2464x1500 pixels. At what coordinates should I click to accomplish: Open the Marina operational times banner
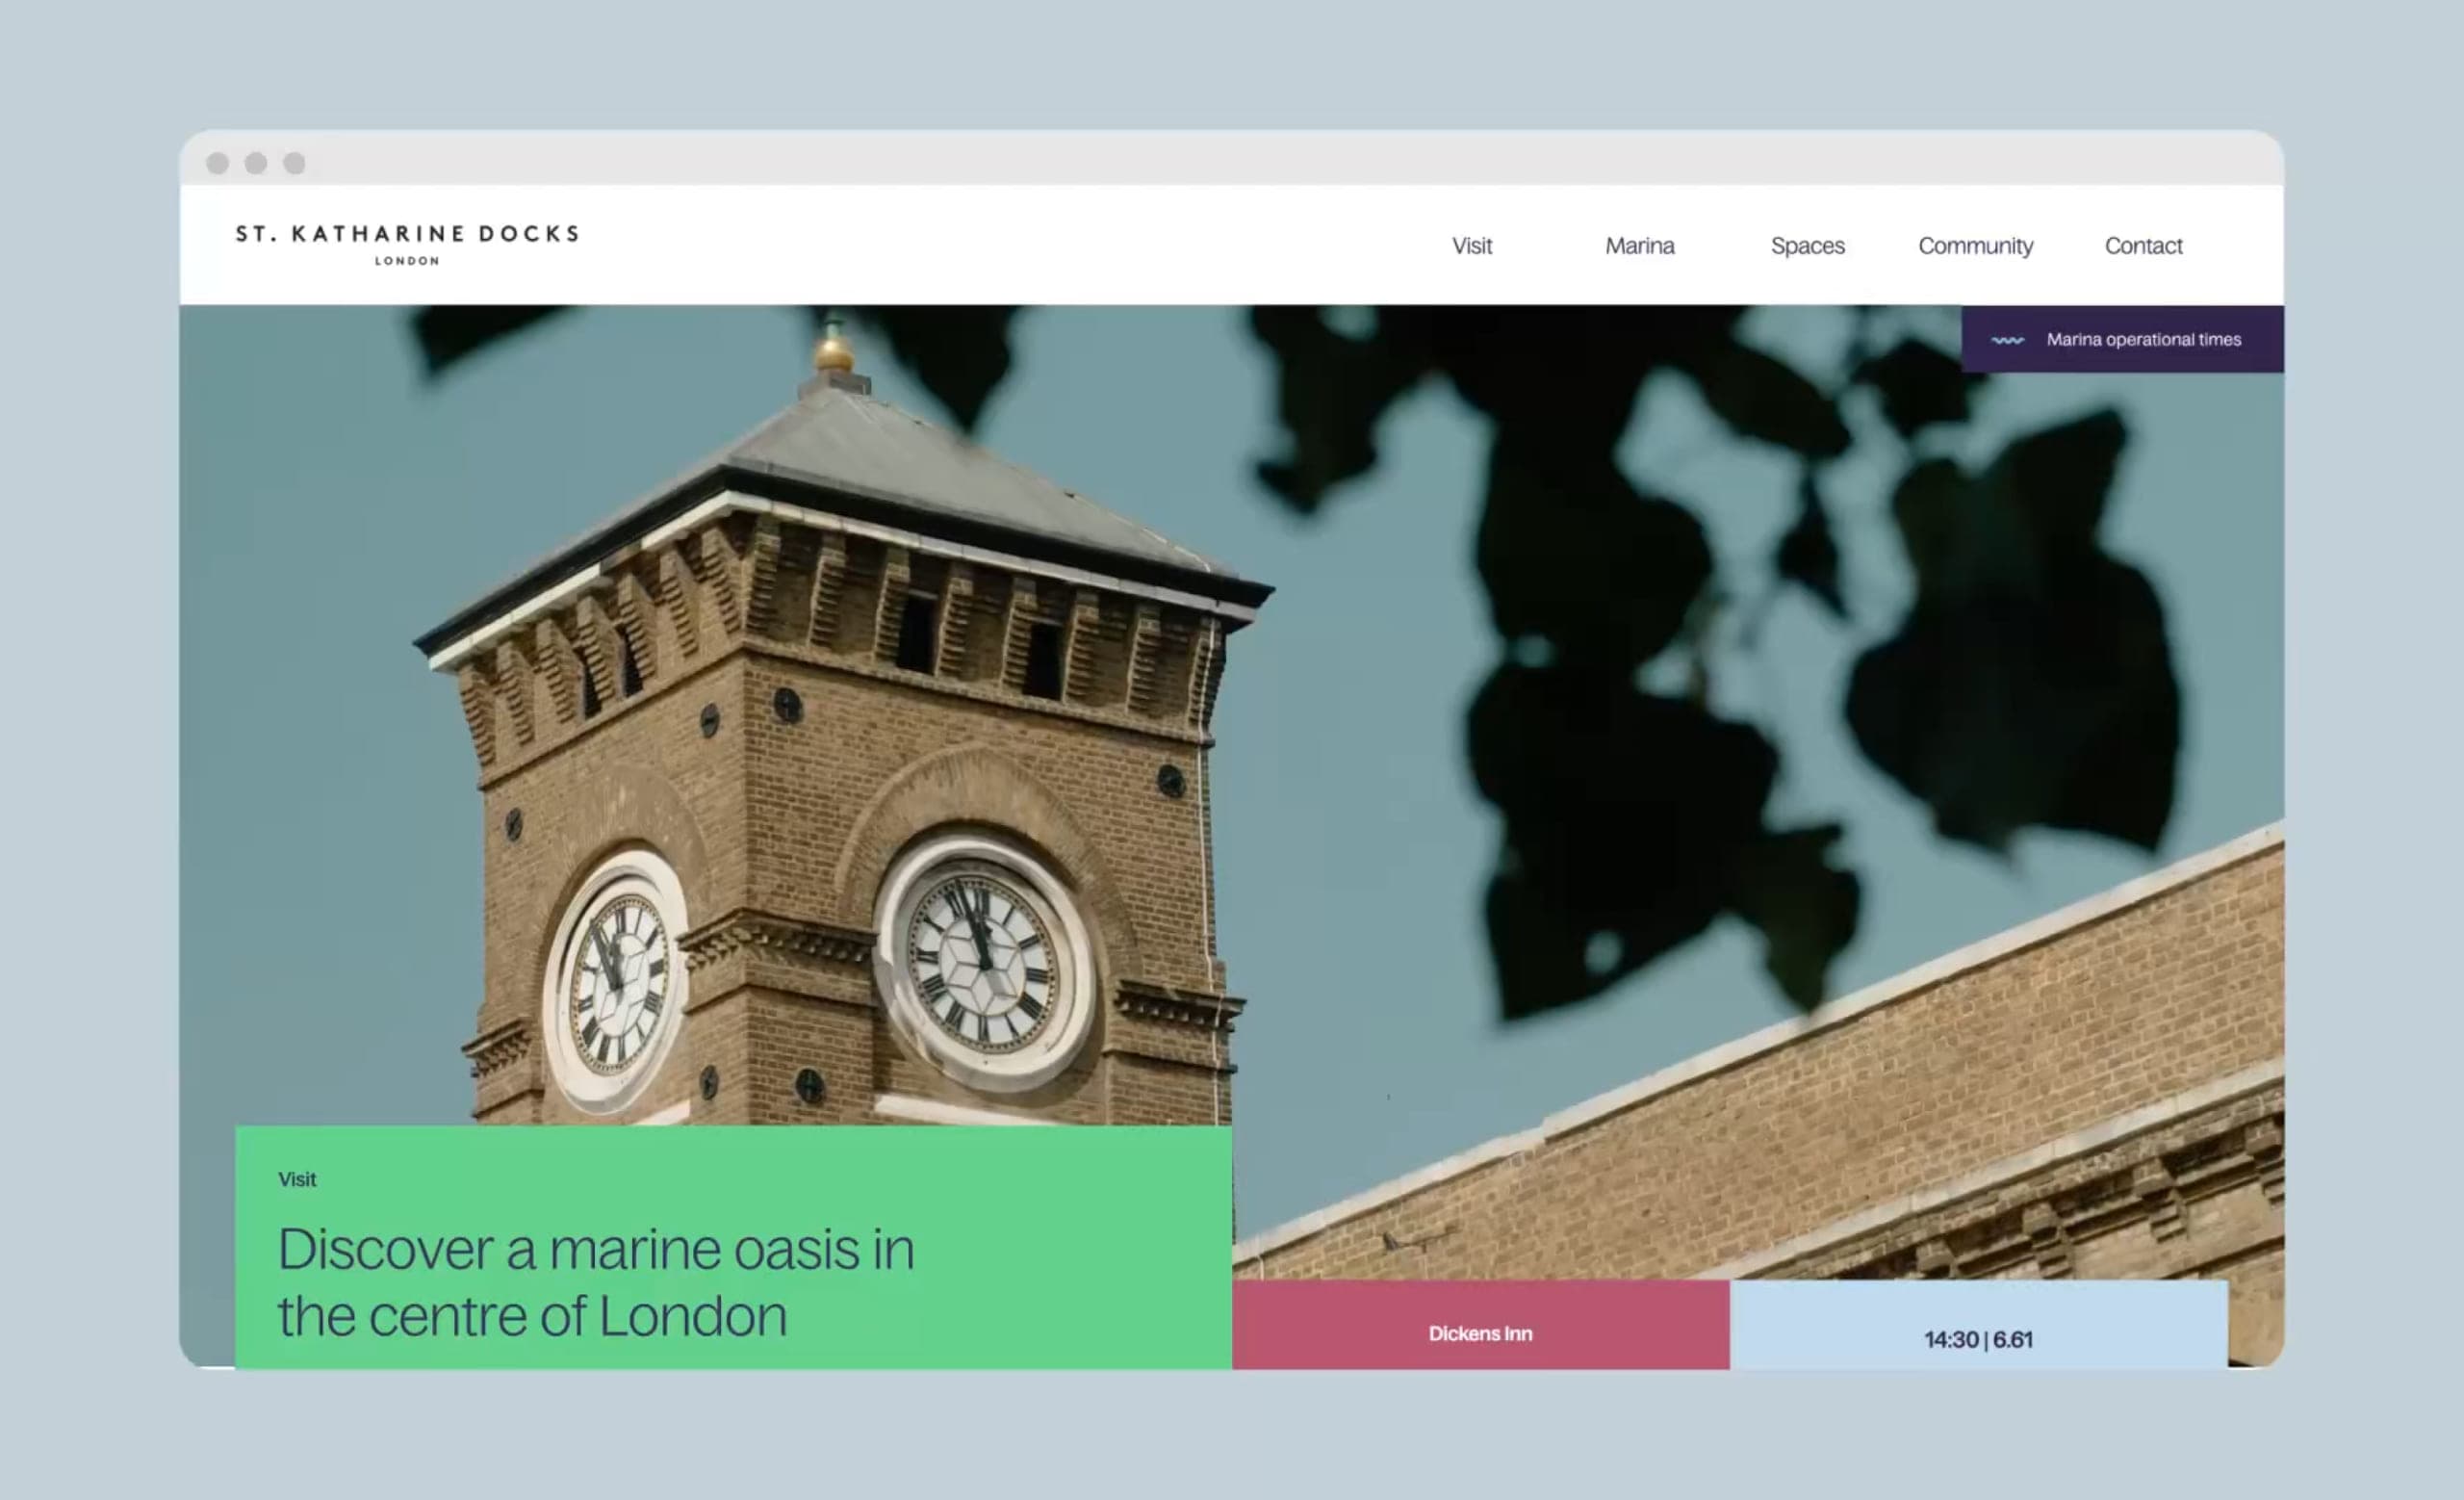[x=2122, y=339]
